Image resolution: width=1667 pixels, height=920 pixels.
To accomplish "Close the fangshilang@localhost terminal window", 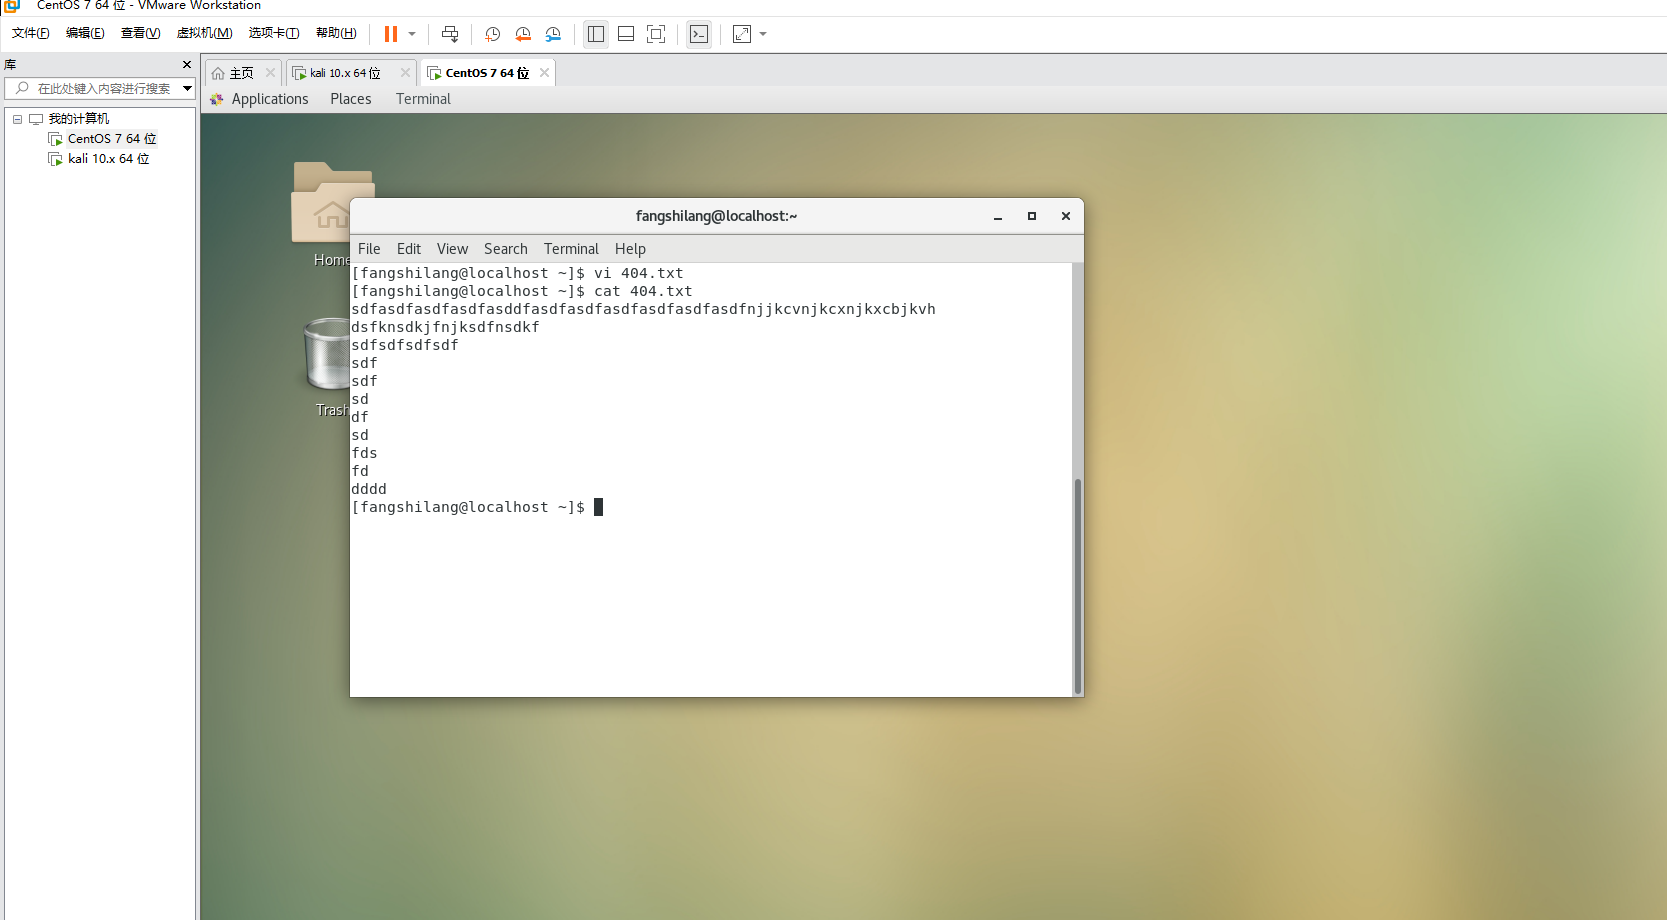I will 1066,216.
